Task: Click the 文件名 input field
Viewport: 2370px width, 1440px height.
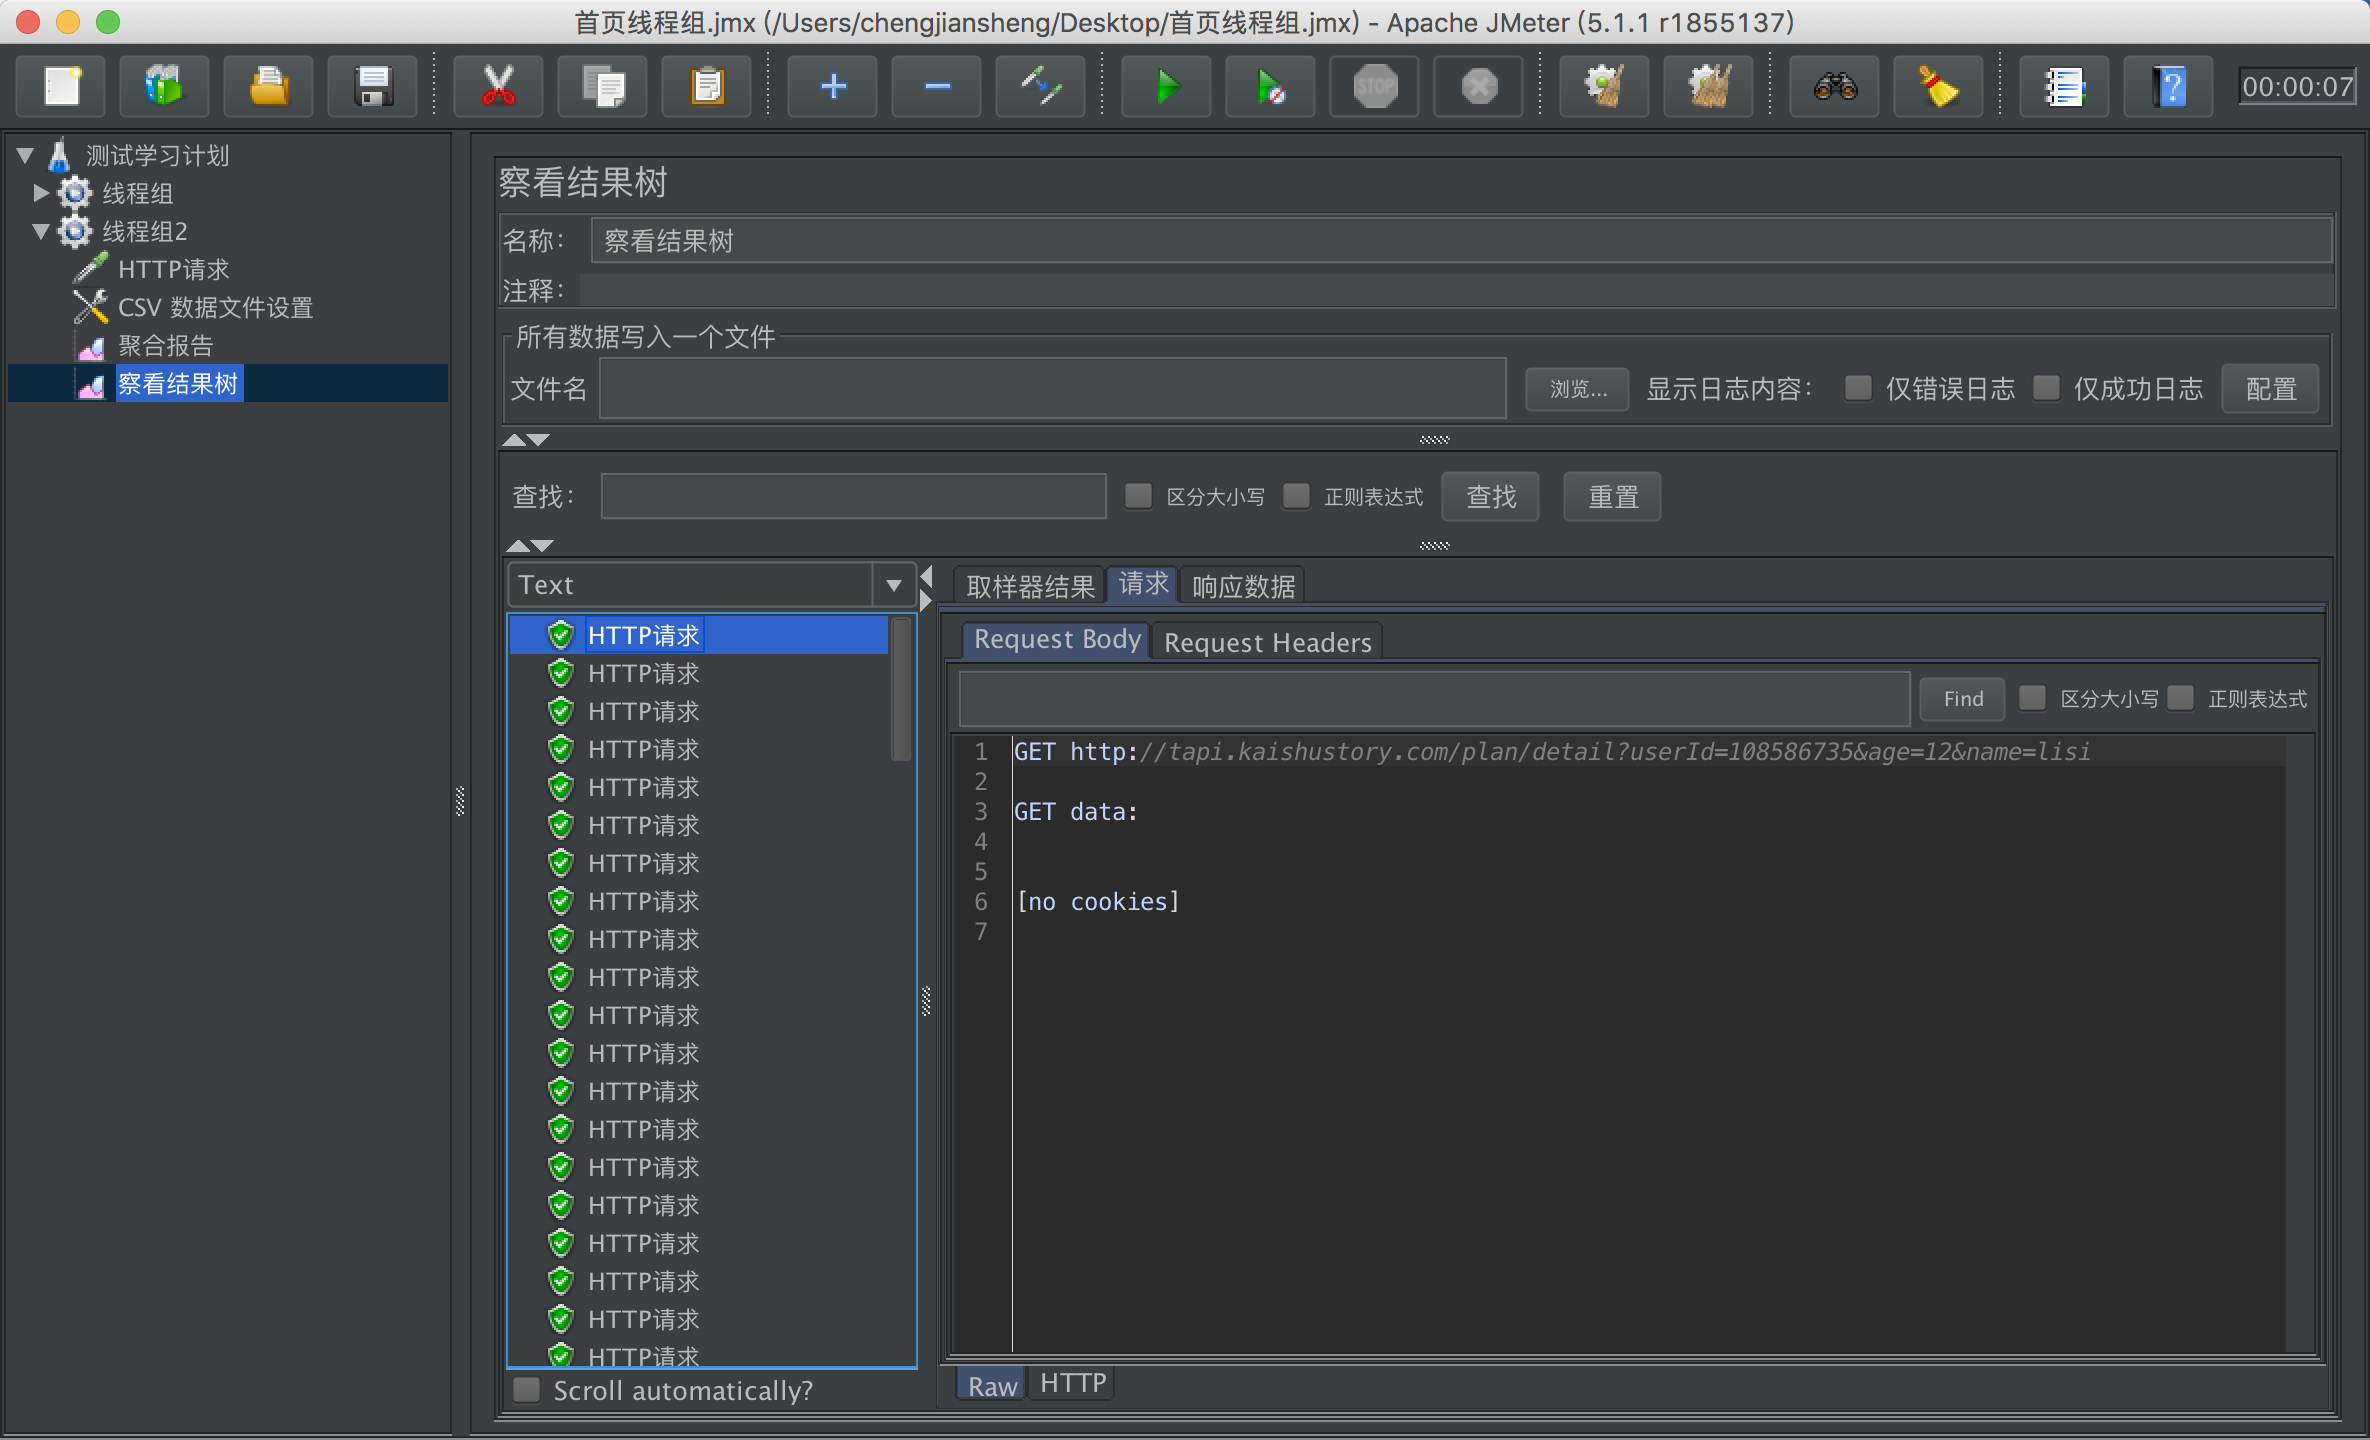Action: tap(1053, 389)
